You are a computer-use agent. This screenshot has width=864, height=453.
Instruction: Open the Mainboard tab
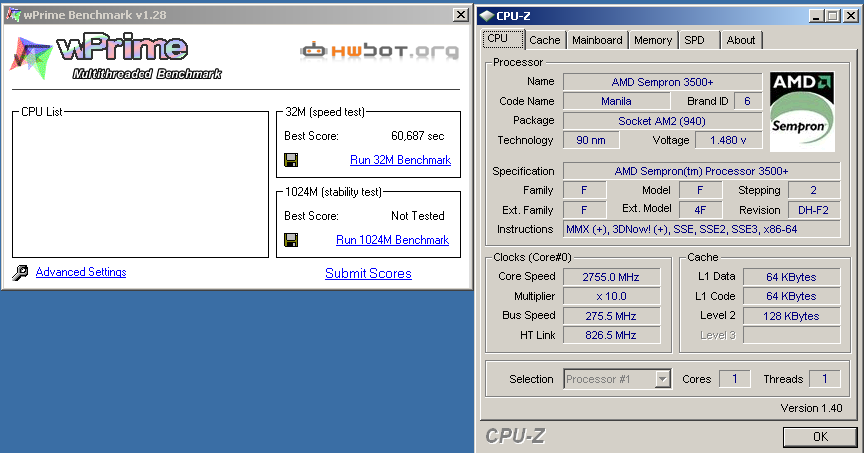pyautogui.click(x=597, y=40)
